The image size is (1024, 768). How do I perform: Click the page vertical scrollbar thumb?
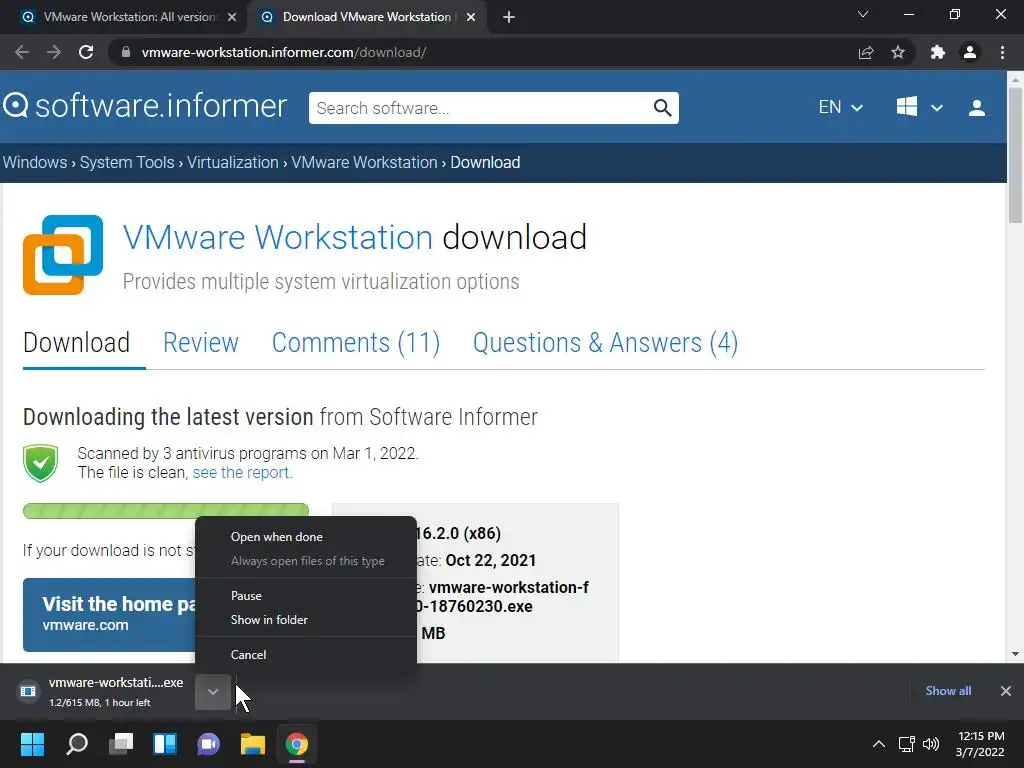pos(1015,155)
